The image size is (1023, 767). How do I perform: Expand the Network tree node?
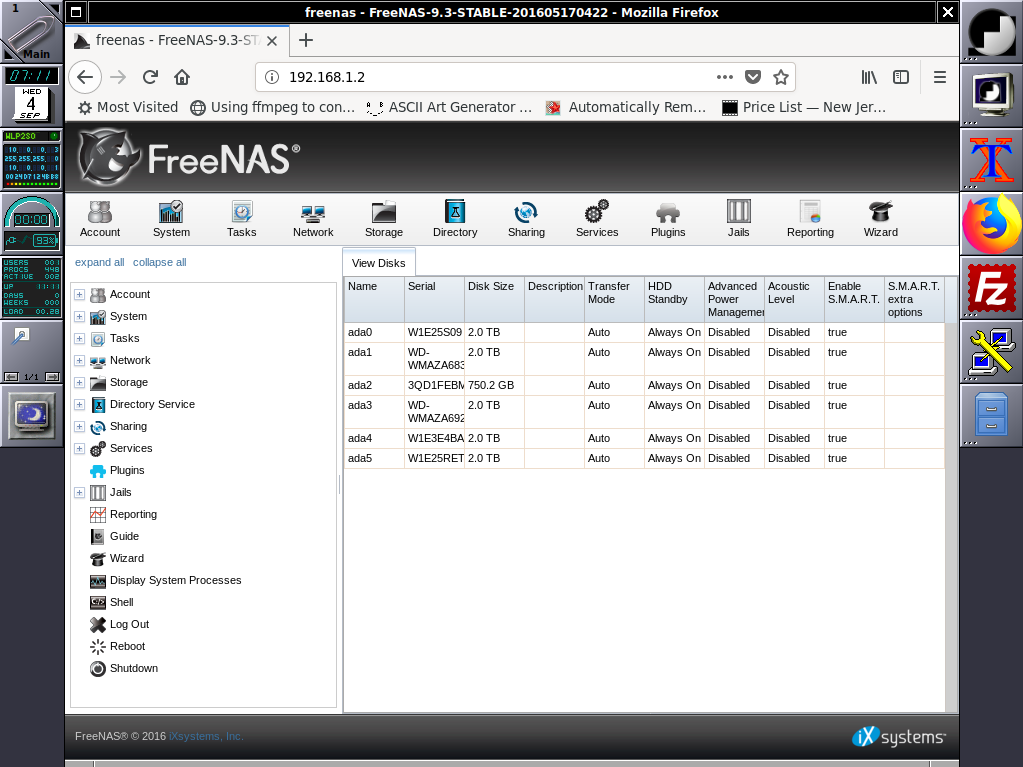(79, 361)
